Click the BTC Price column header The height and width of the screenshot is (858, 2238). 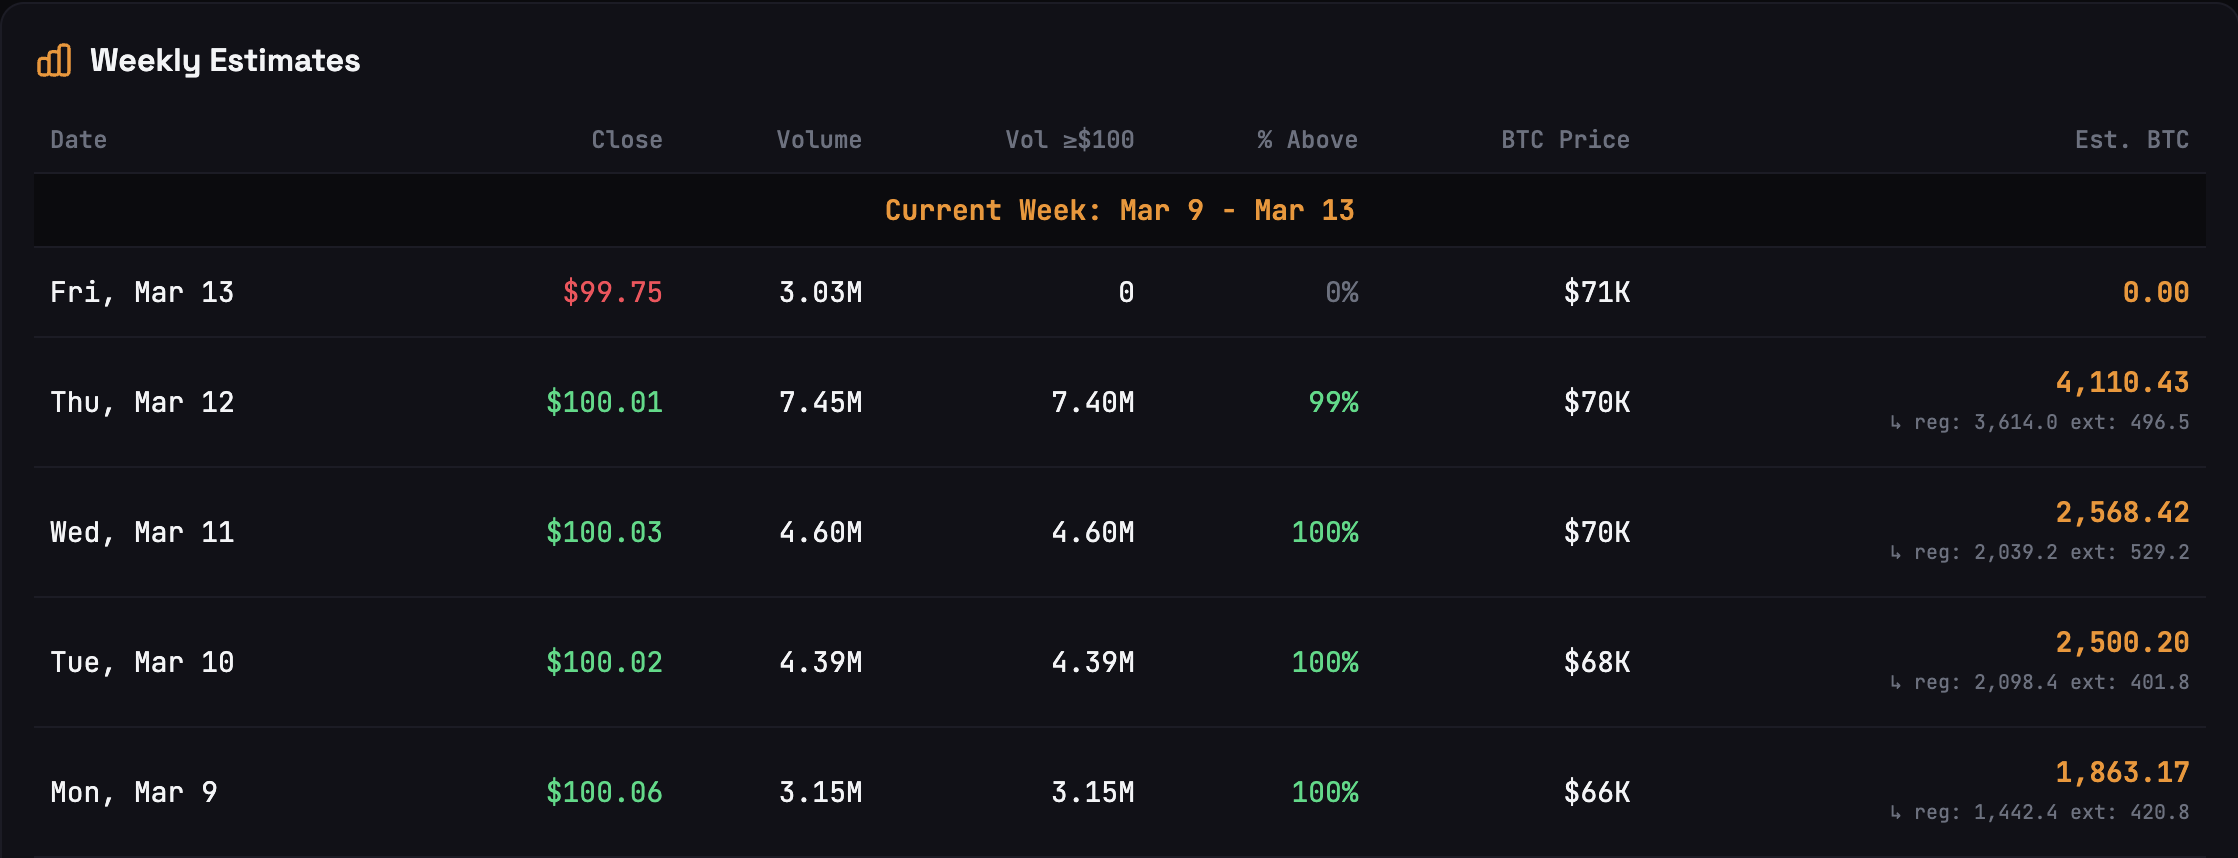(1564, 140)
